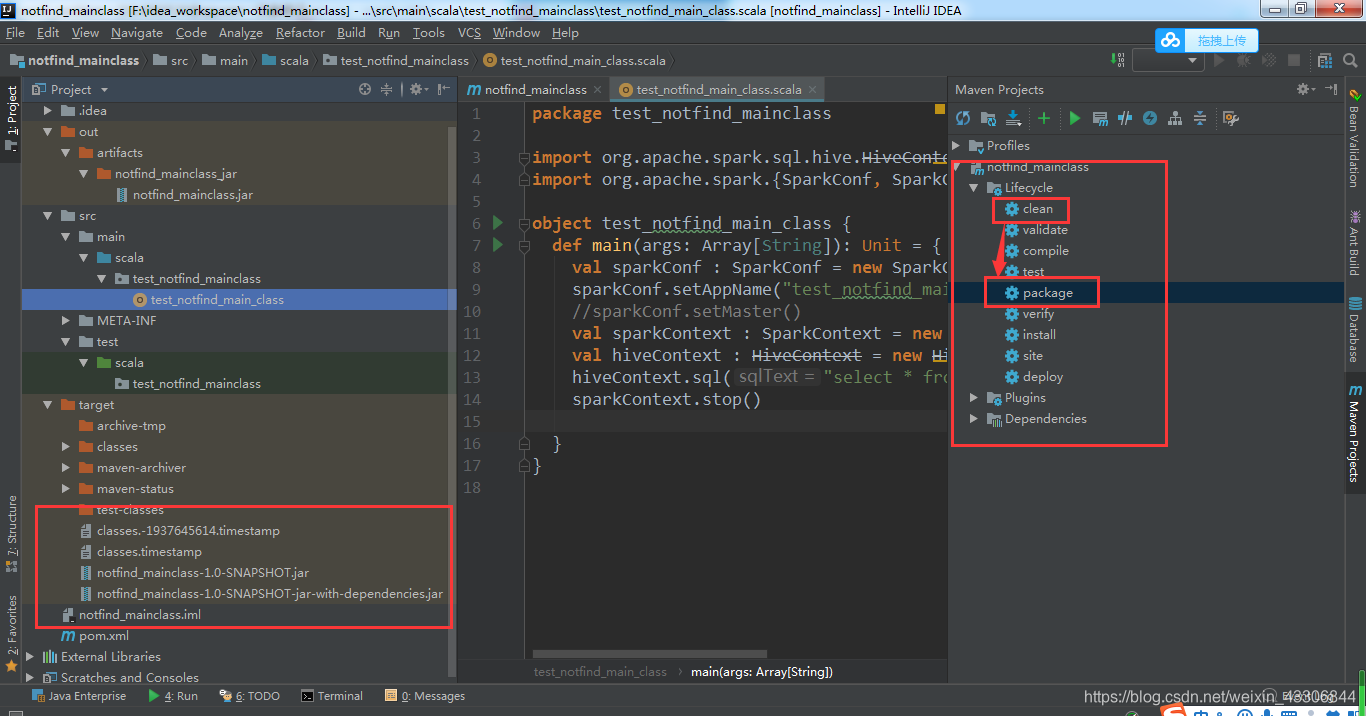This screenshot has width=1366, height=716.
Task: Expand maven-archiver folder
Action: 66,468
